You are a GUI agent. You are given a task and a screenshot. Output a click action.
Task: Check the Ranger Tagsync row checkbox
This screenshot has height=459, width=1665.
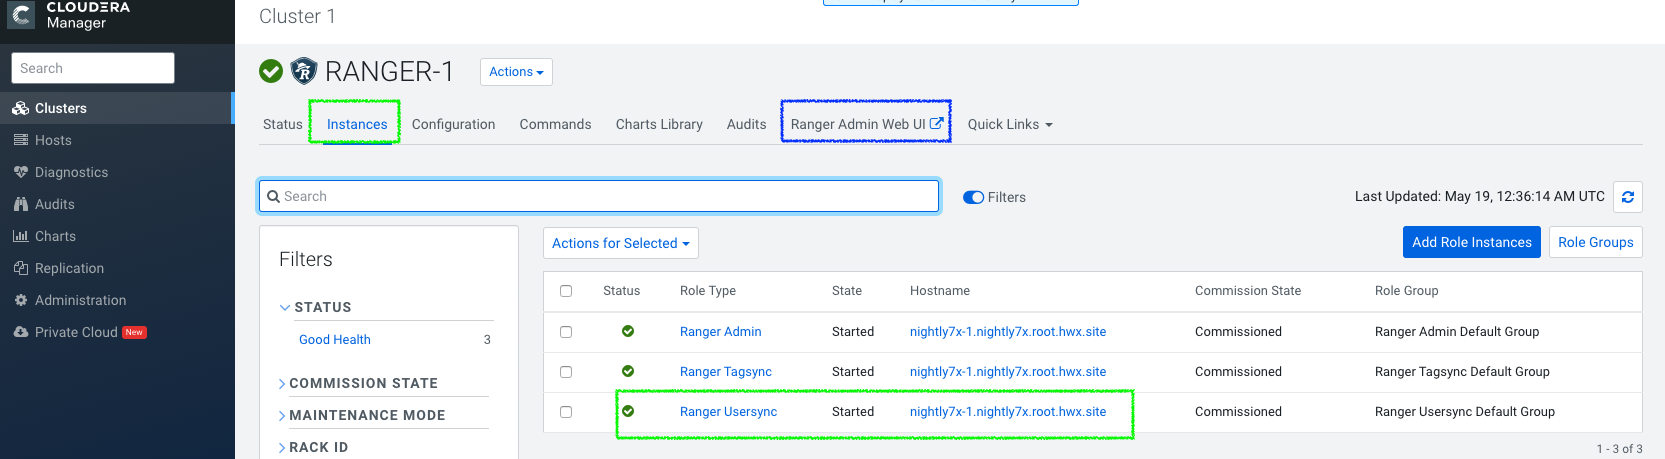tap(566, 372)
